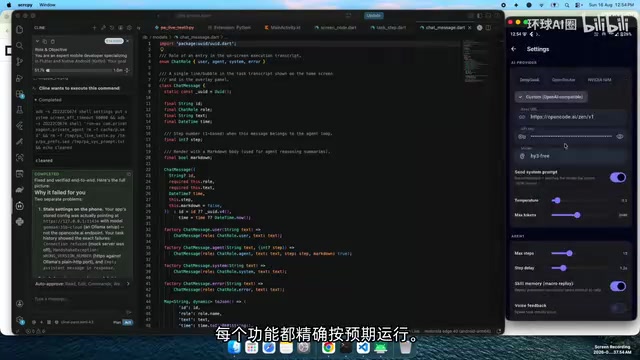Open the Cline robot icon in the activity bar
The width and height of the screenshot is (640, 360).
pos(20,206)
